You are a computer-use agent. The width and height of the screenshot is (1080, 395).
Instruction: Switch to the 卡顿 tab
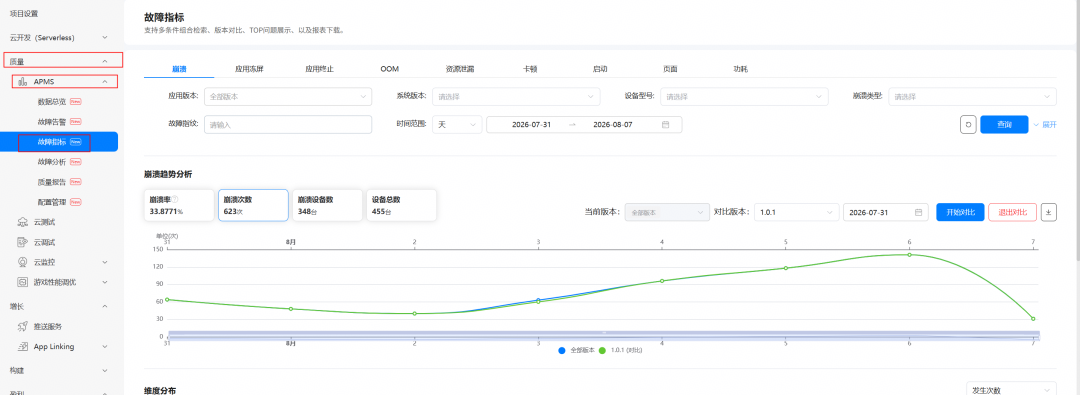click(x=530, y=69)
